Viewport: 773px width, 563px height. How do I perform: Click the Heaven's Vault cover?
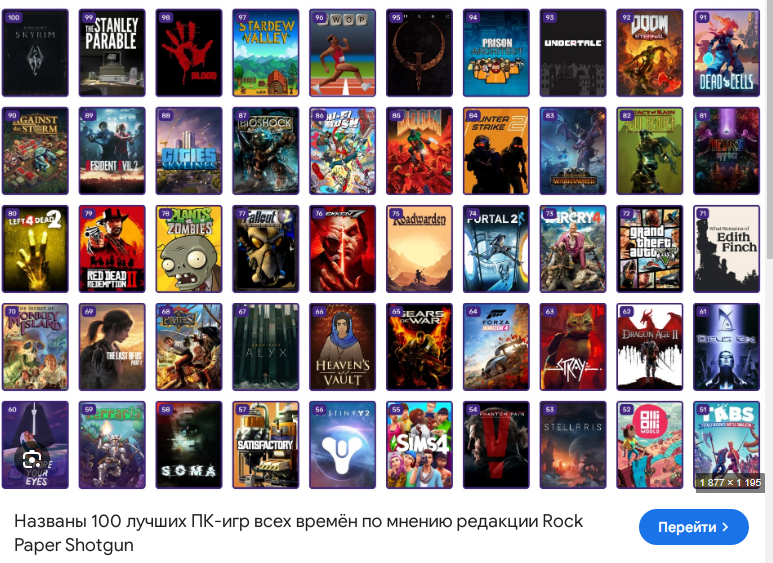coord(343,347)
